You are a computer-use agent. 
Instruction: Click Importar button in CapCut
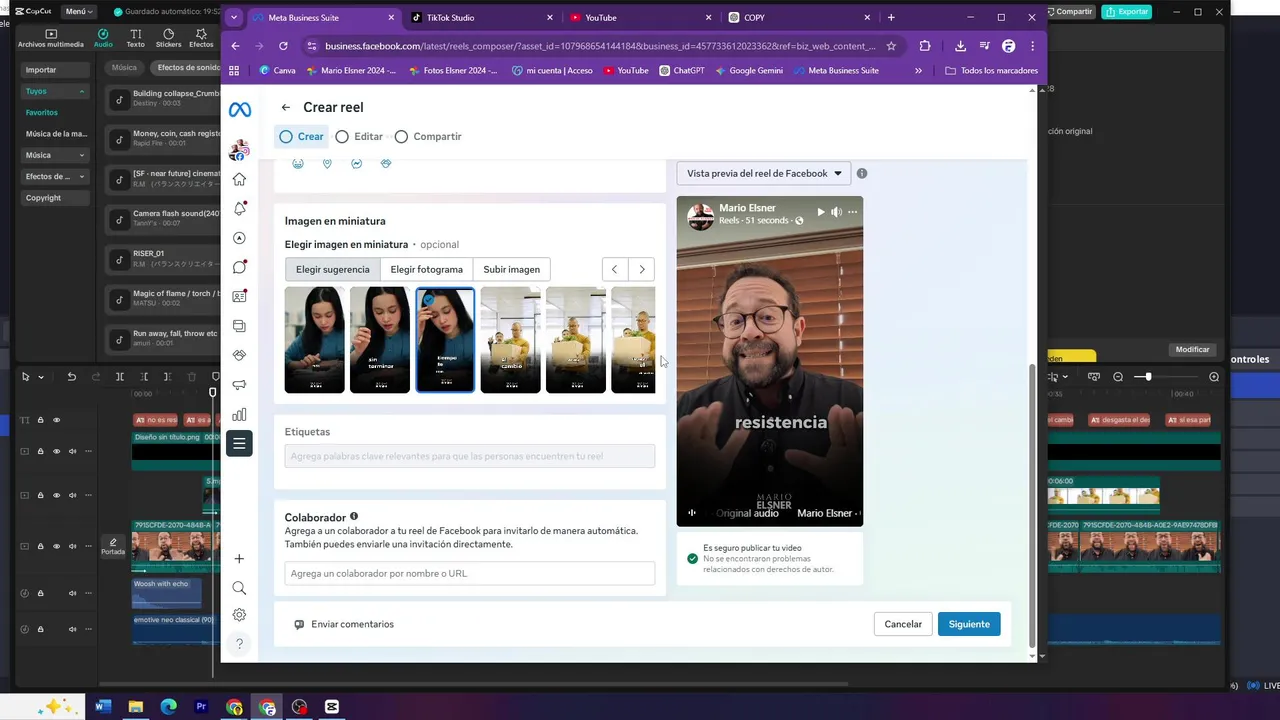pyautogui.click(x=55, y=70)
